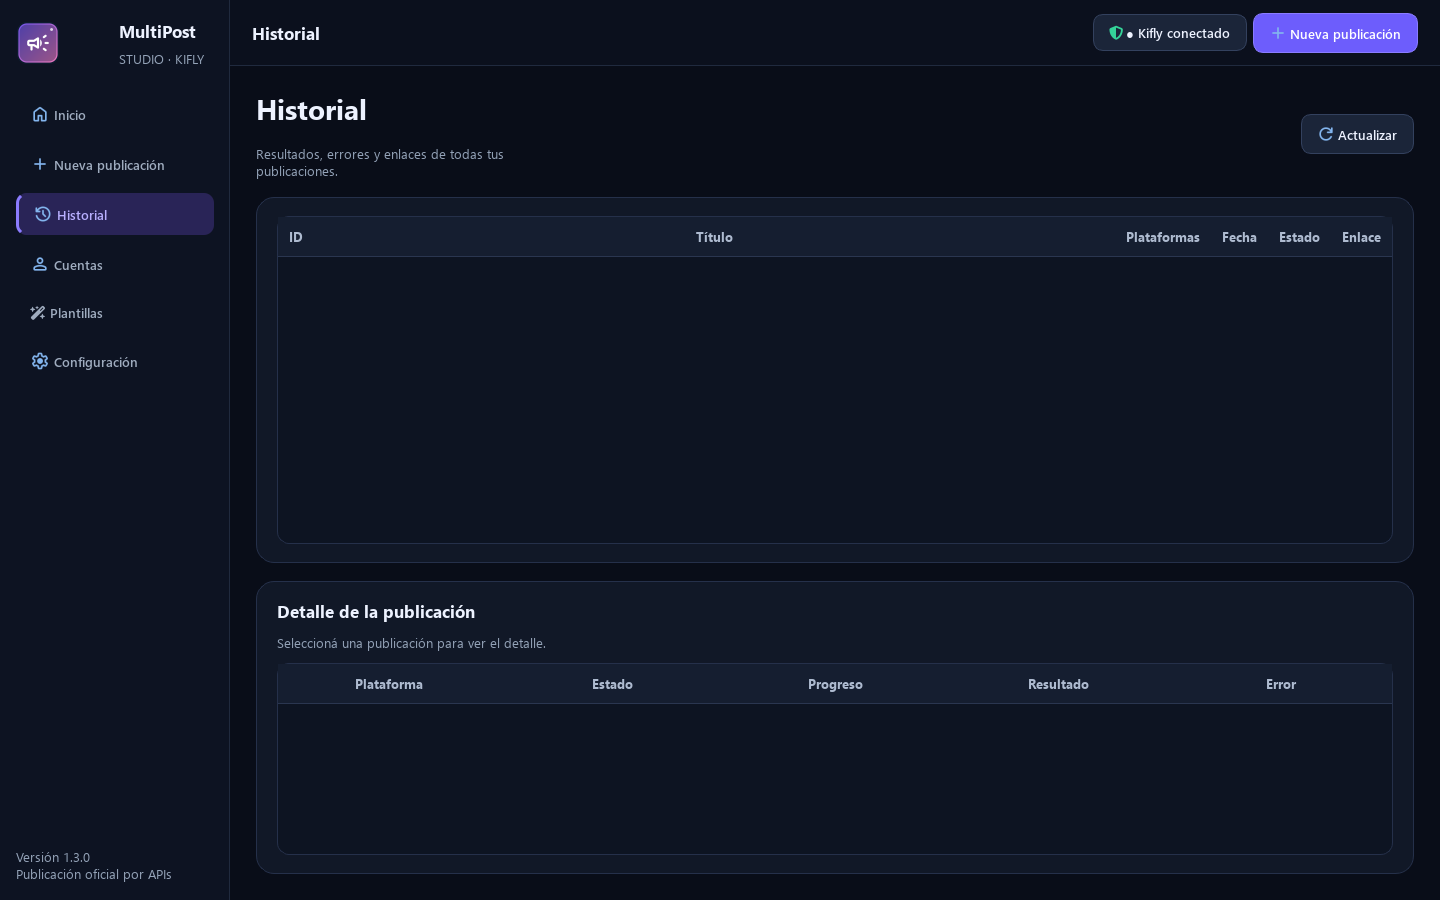Screen dimensions: 1440x900
Task: Go to Inicio in the sidebar
Action: point(115,115)
